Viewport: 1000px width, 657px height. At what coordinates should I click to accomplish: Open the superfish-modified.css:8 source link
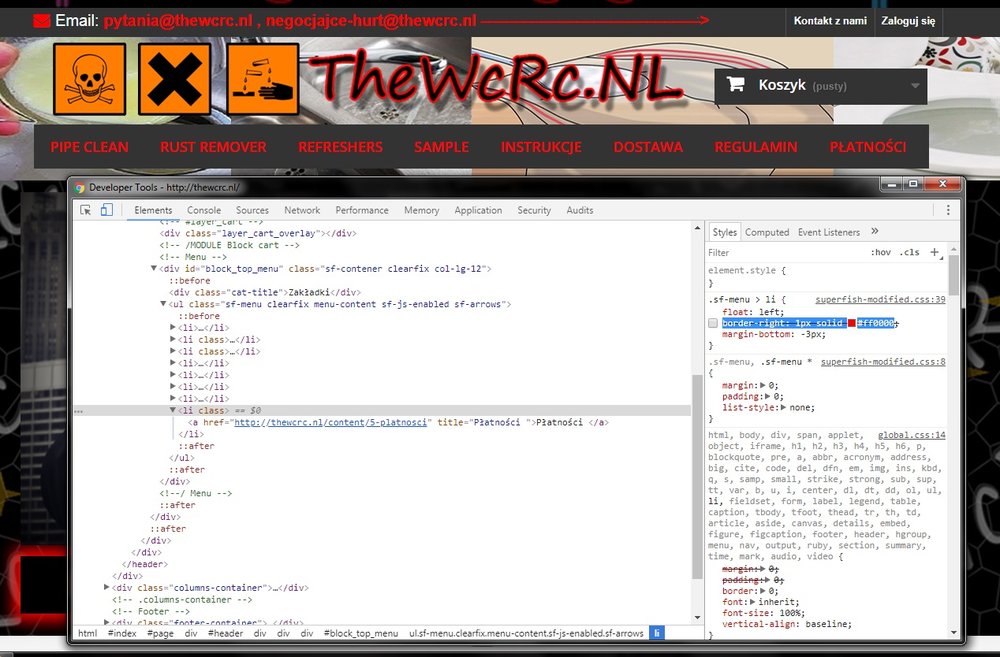[883, 362]
